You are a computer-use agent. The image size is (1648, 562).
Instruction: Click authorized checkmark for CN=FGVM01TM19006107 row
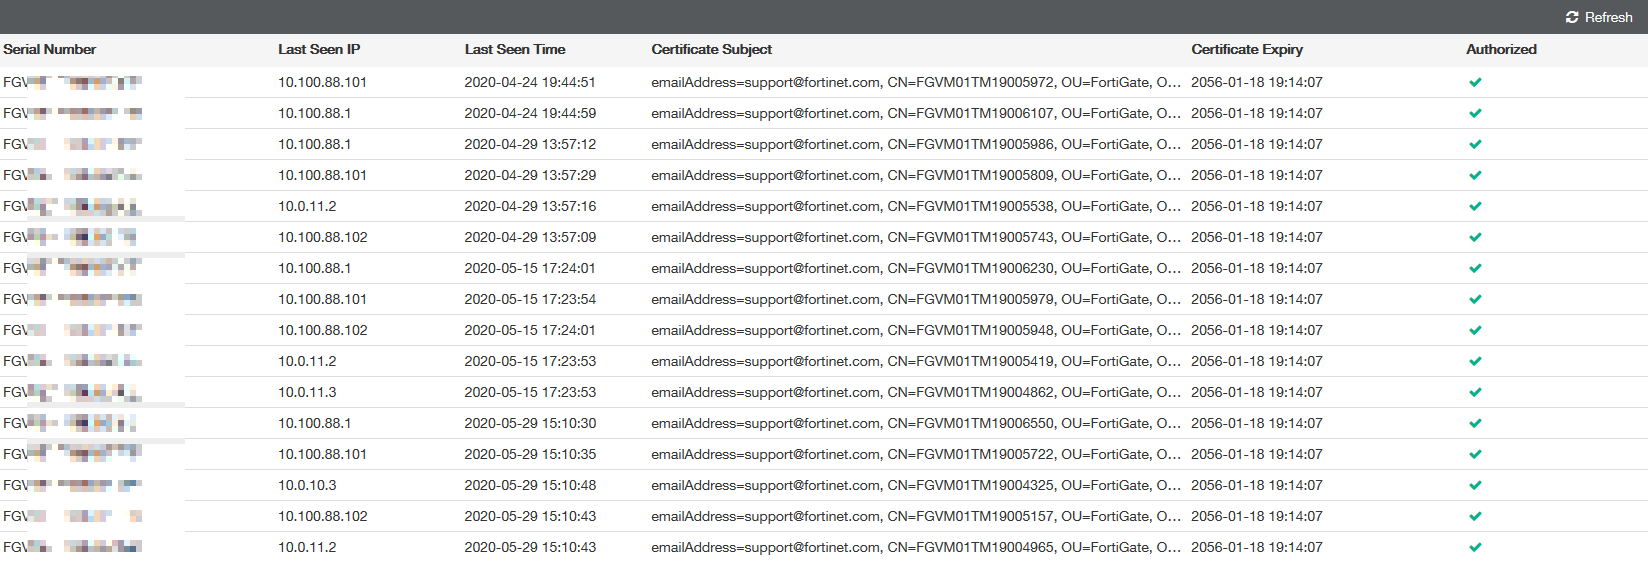click(x=1475, y=113)
